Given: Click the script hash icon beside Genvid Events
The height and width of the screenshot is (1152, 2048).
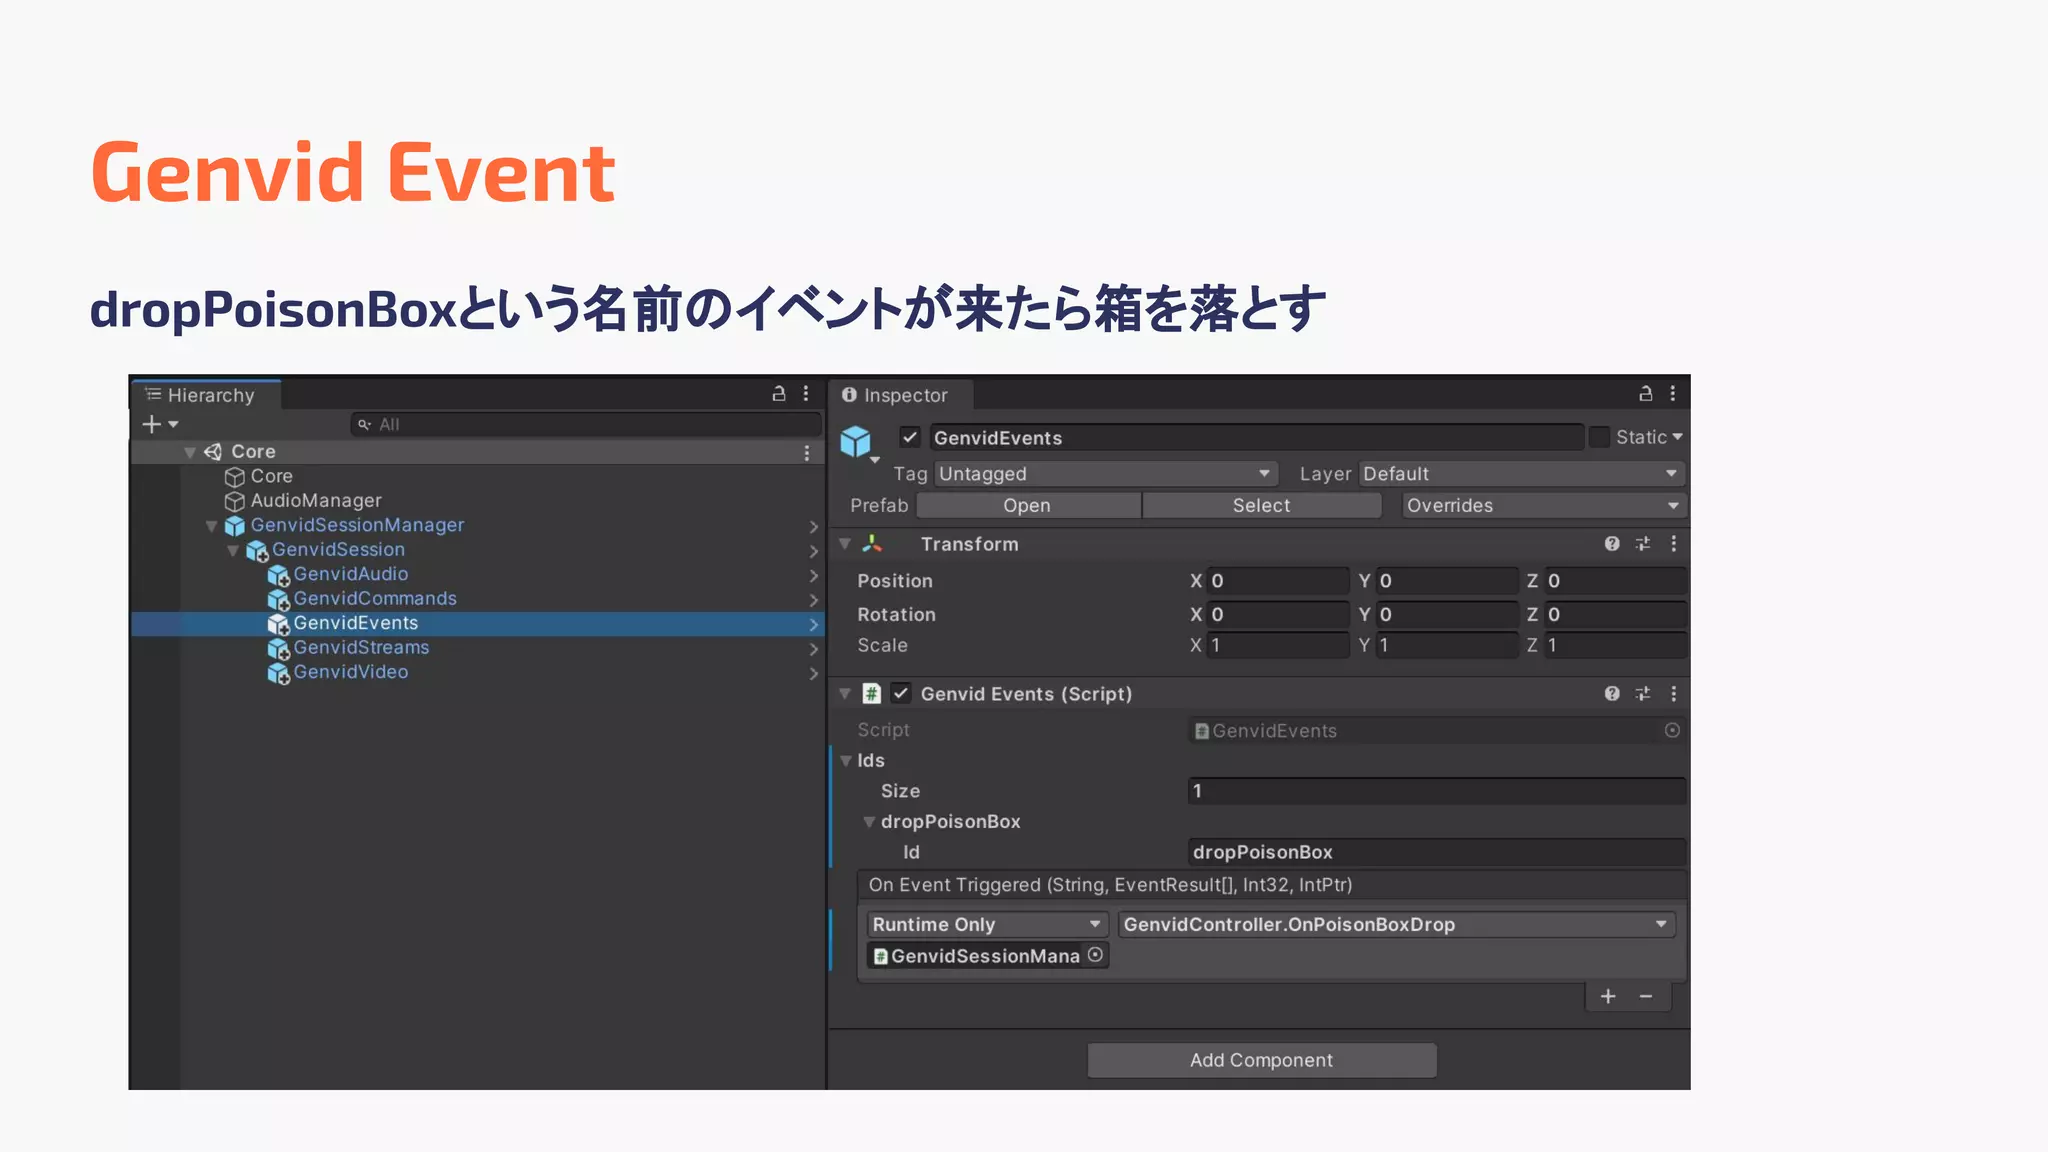Looking at the screenshot, I should coord(872,694).
